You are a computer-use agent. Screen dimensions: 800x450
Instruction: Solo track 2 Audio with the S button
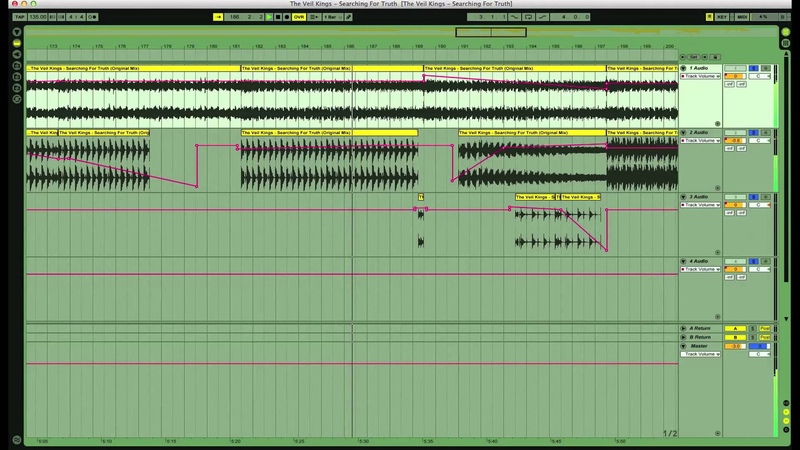(754, 132)
